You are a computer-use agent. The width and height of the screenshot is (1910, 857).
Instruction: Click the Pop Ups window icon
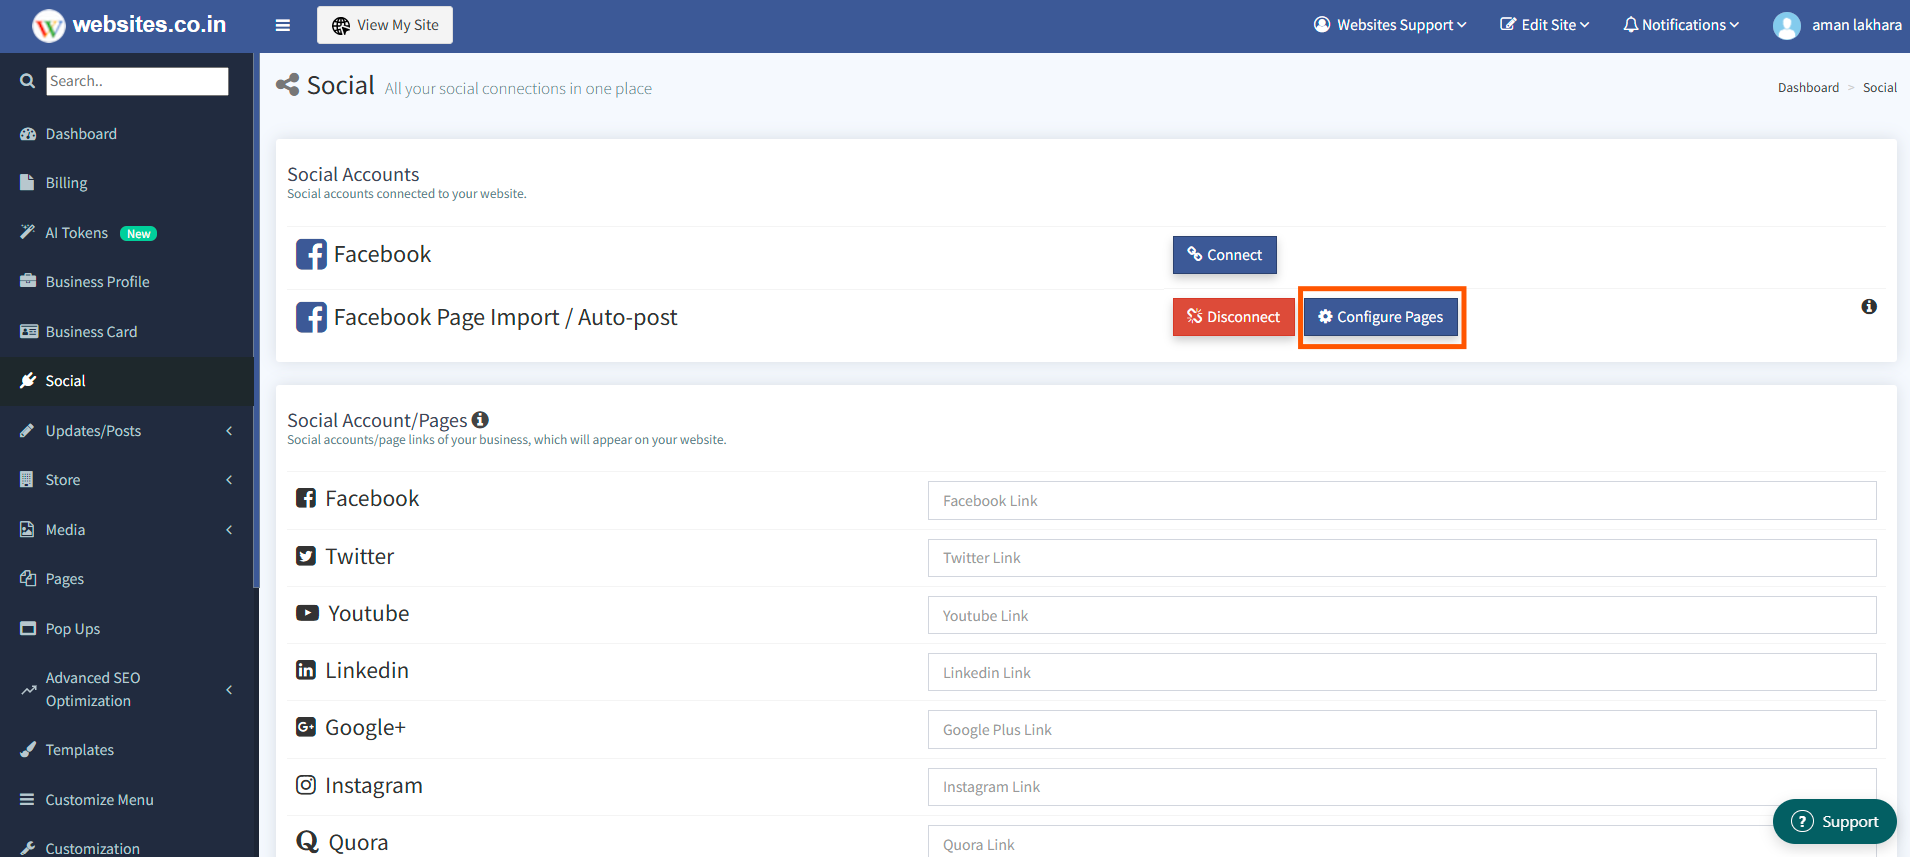(28, 628)
